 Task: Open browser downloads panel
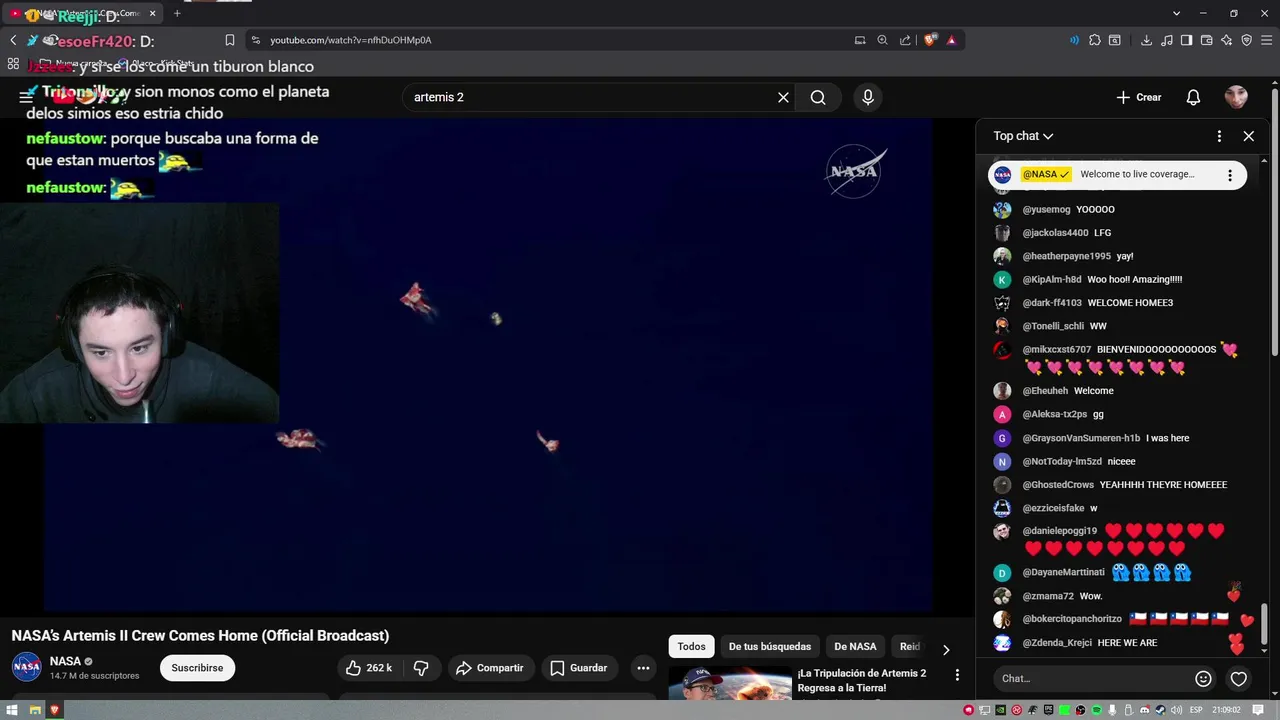[1146, 40]
